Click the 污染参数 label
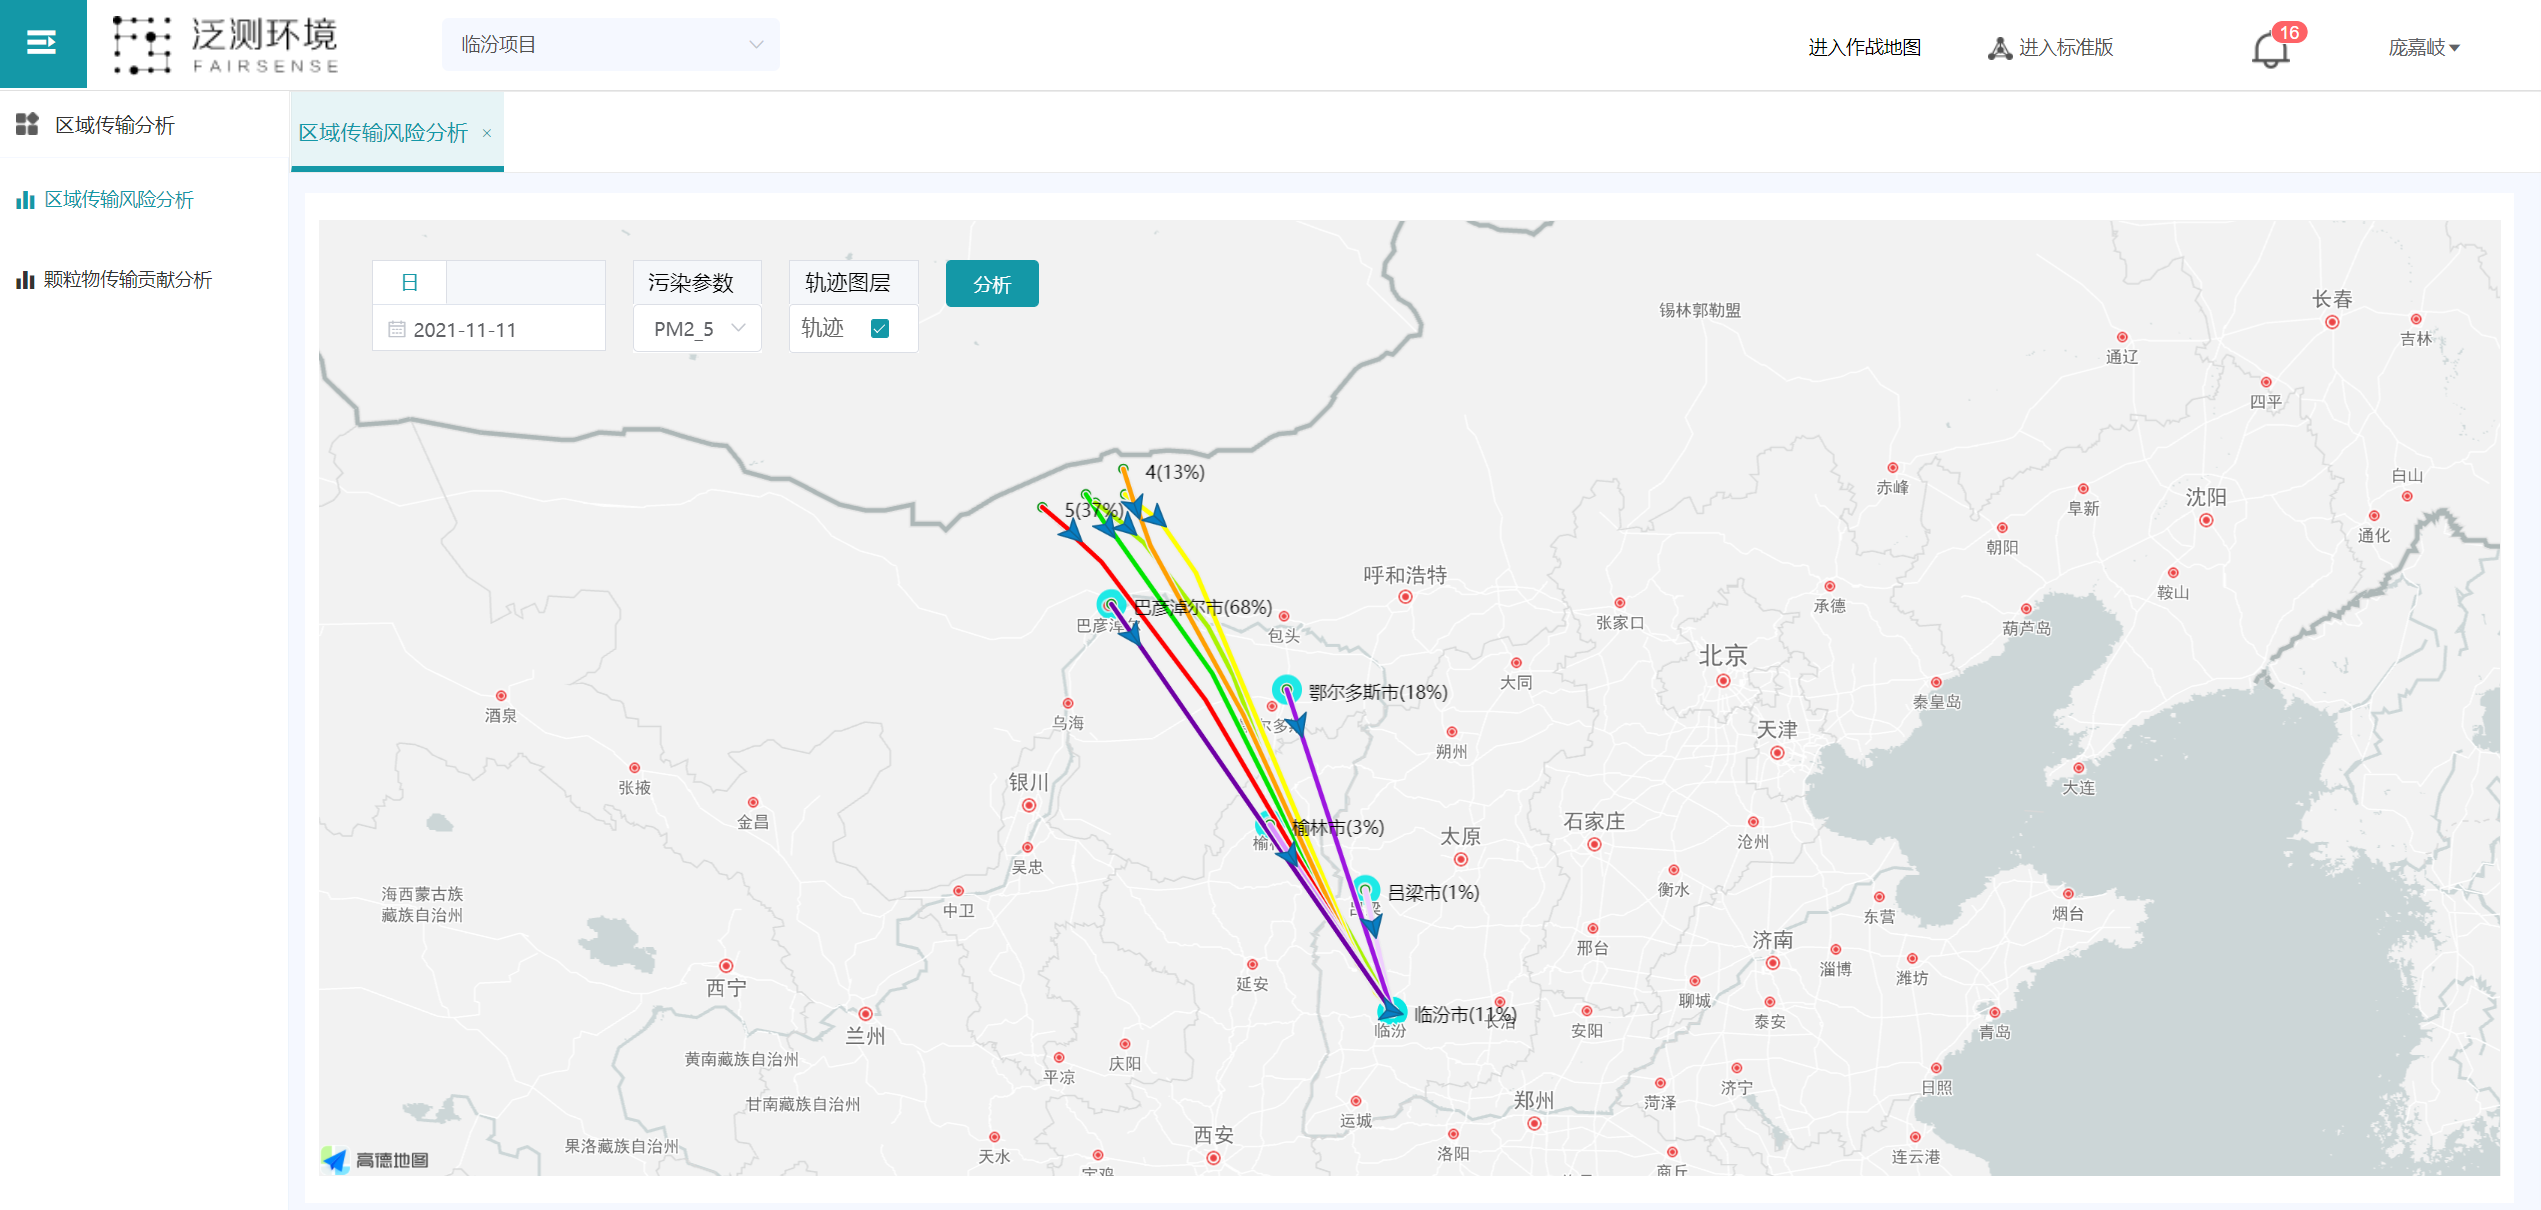The image size is (2541, 1210). point(691,283)
